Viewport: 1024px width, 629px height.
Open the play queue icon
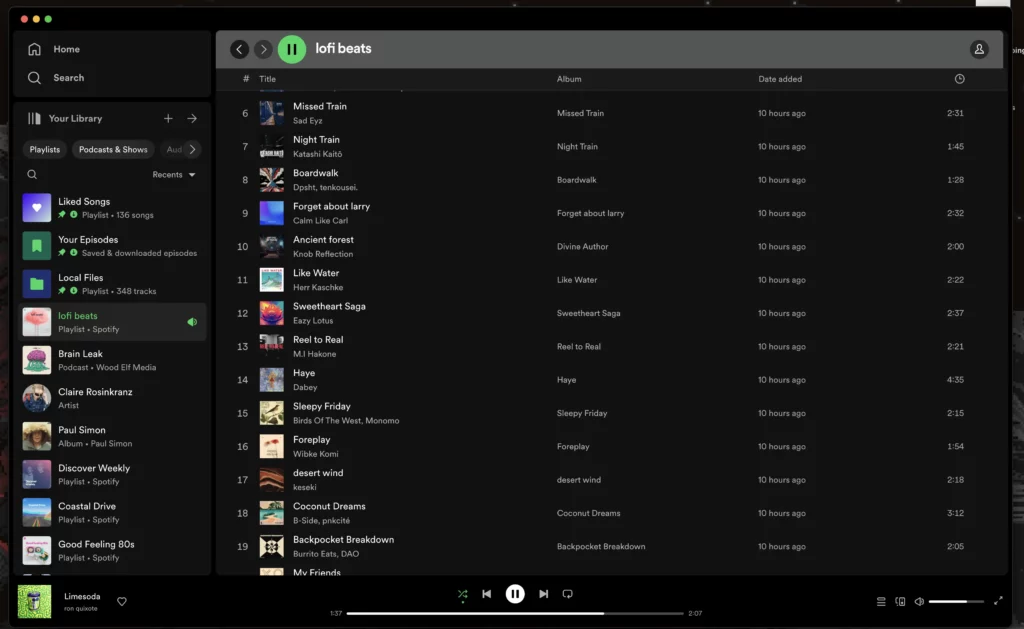pyautogui.click(x=881, y=601)
